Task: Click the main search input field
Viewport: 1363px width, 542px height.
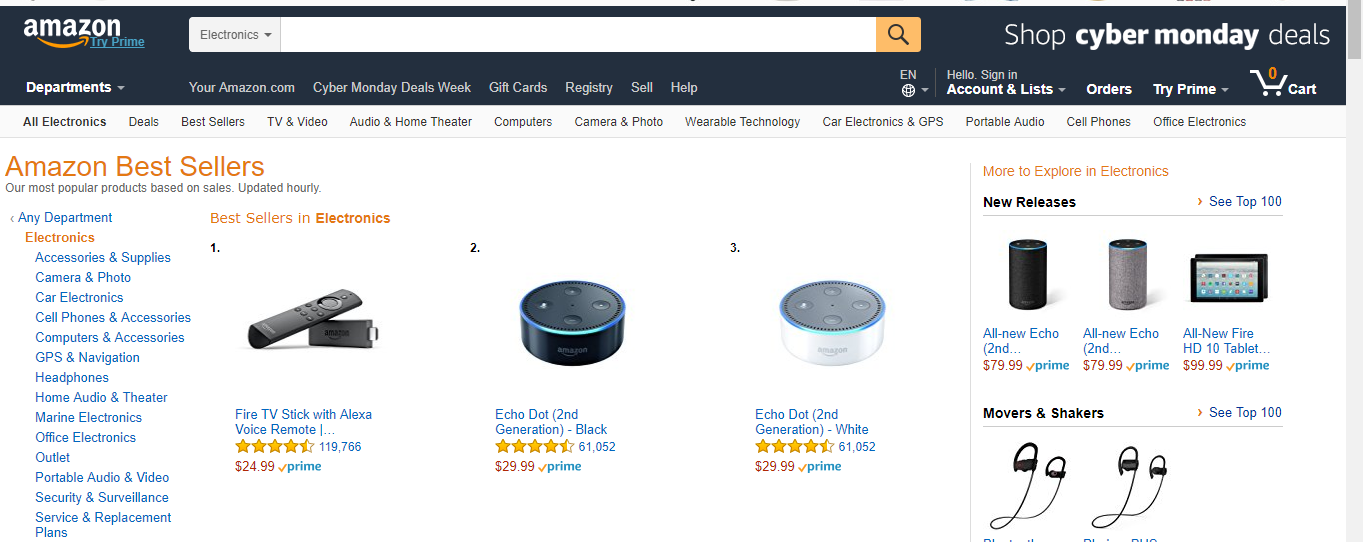Action: tap(578, 35)
